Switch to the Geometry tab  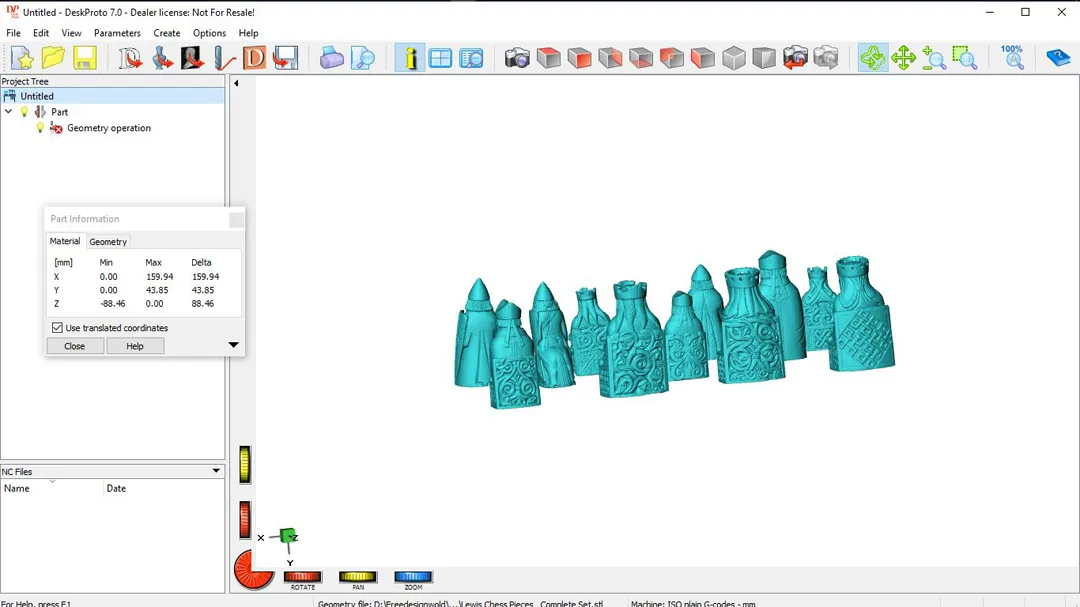[108, 242]
